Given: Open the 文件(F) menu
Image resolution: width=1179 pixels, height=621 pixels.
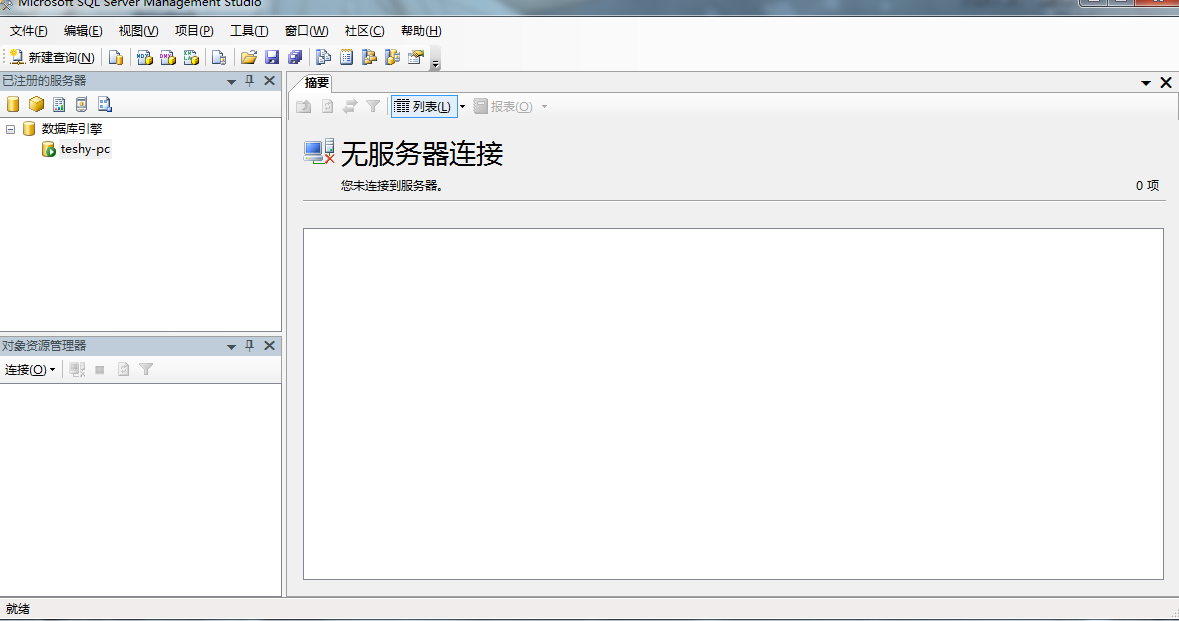Looking at the screenshot, I should coord(29,31).
